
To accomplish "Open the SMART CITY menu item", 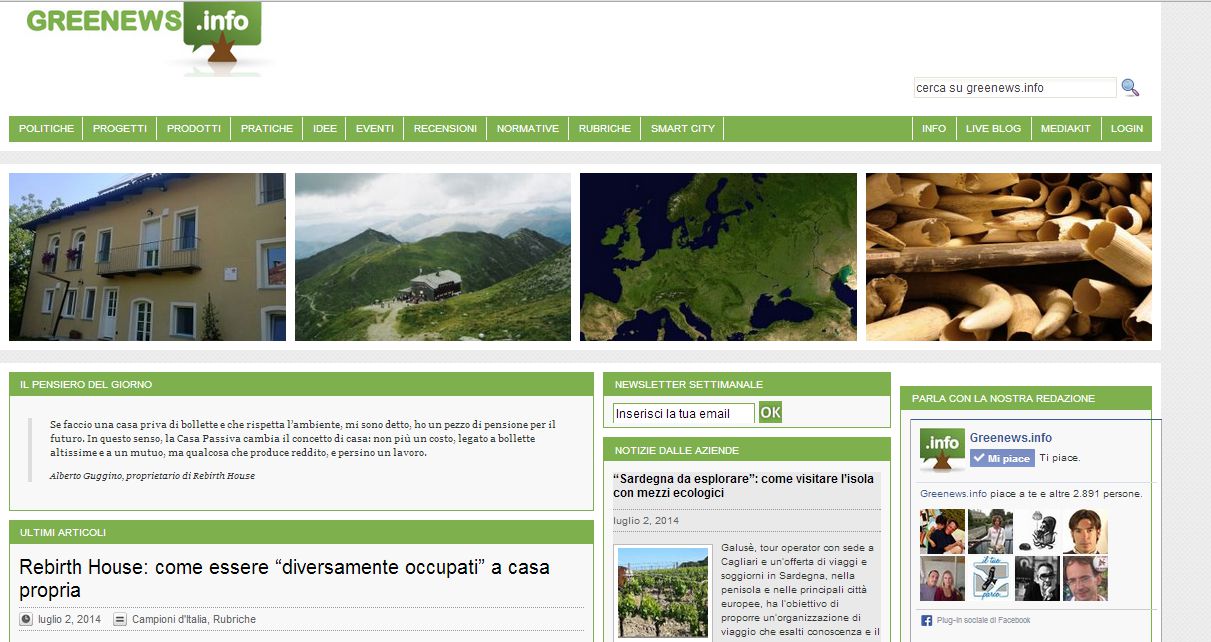I will [683, 129].
